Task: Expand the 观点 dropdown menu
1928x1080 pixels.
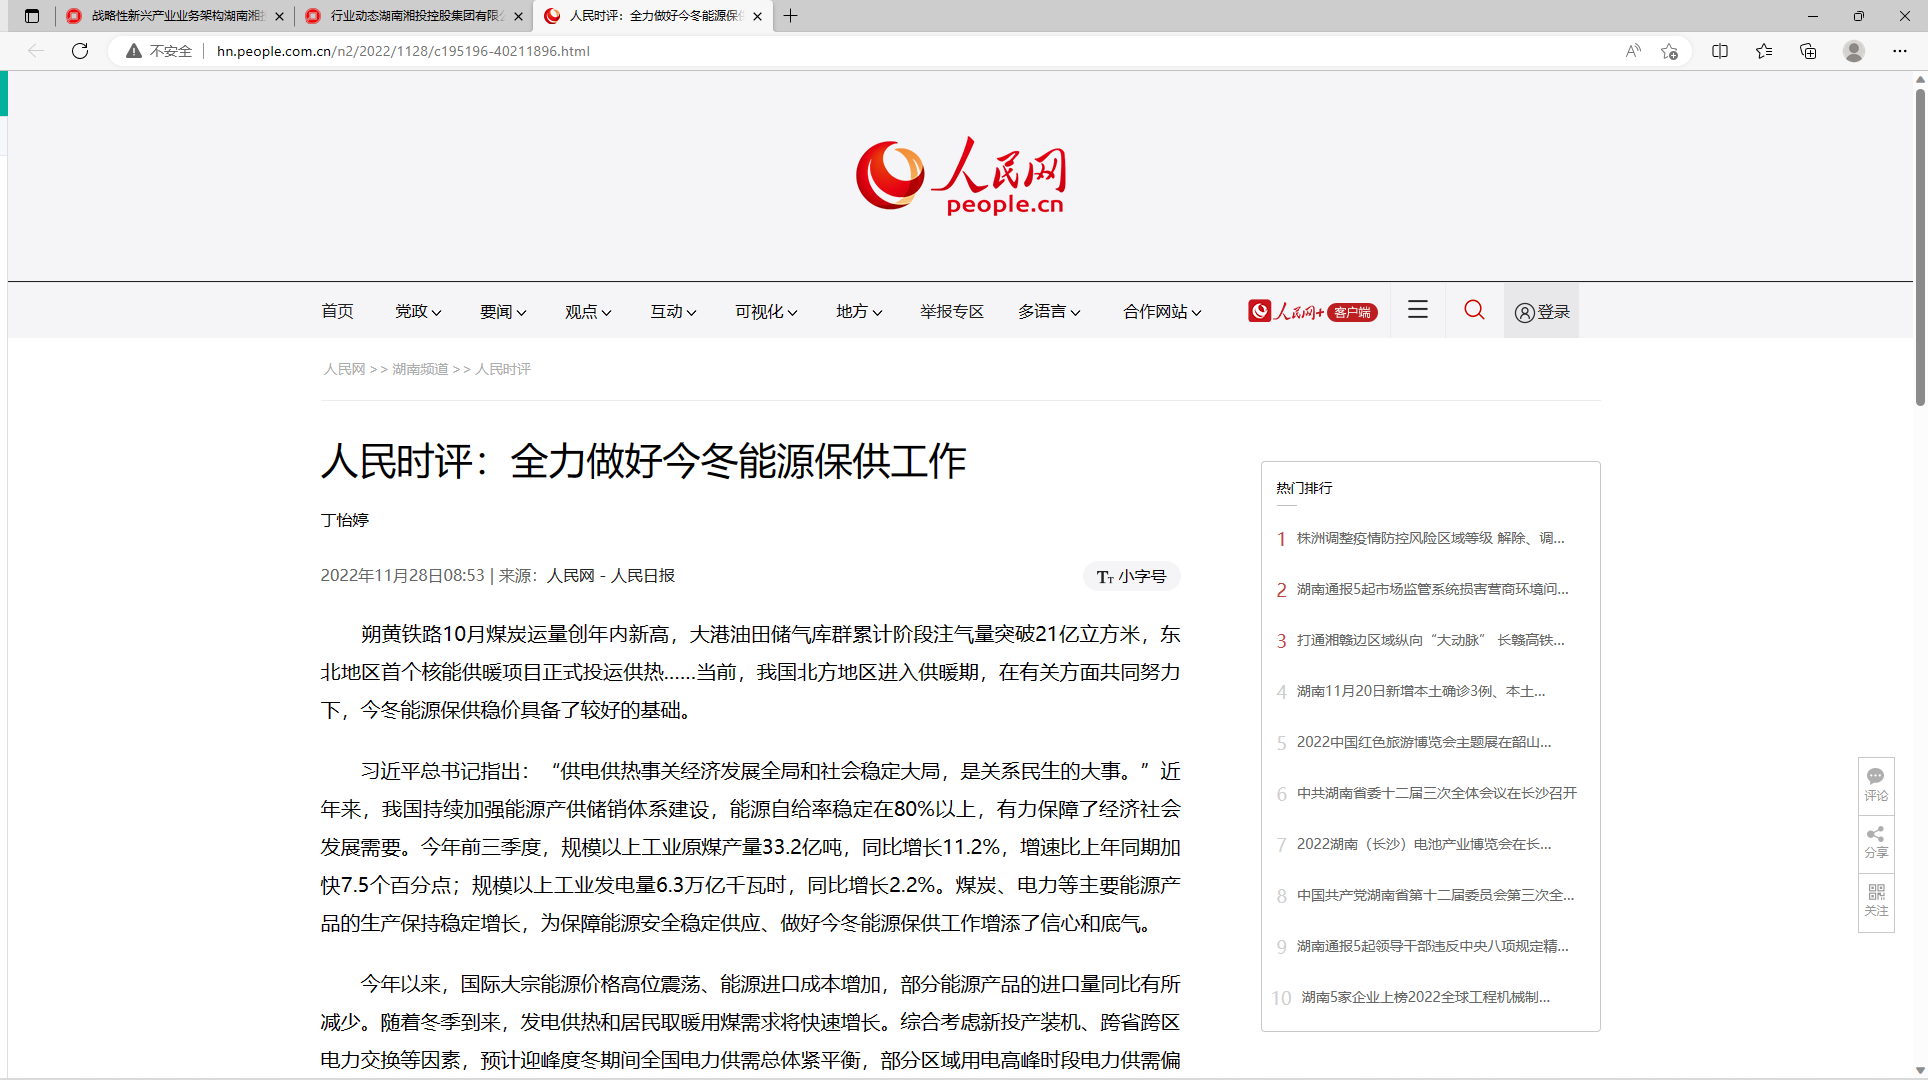Action: click(588, 312)
